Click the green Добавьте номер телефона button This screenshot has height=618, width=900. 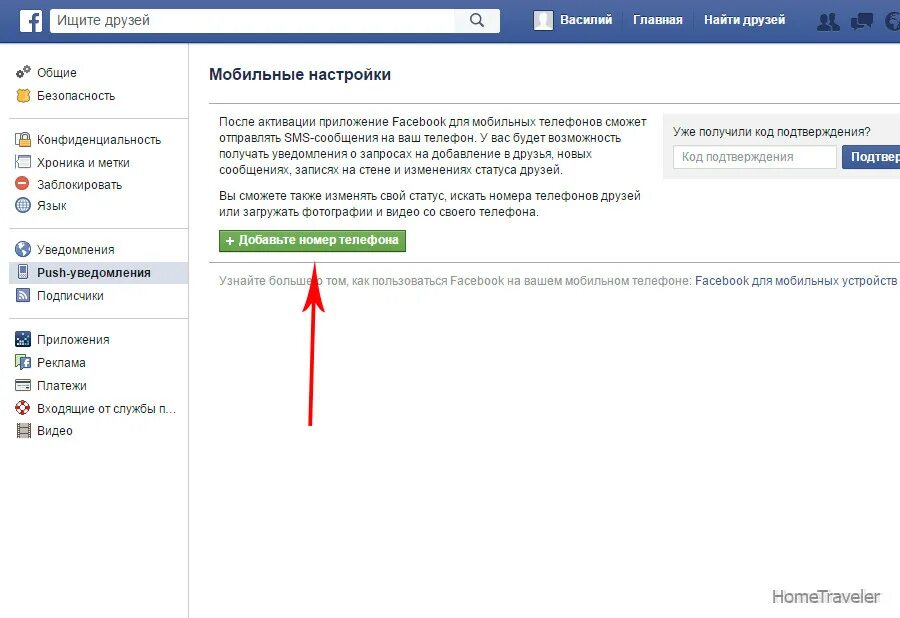[312, 240]
